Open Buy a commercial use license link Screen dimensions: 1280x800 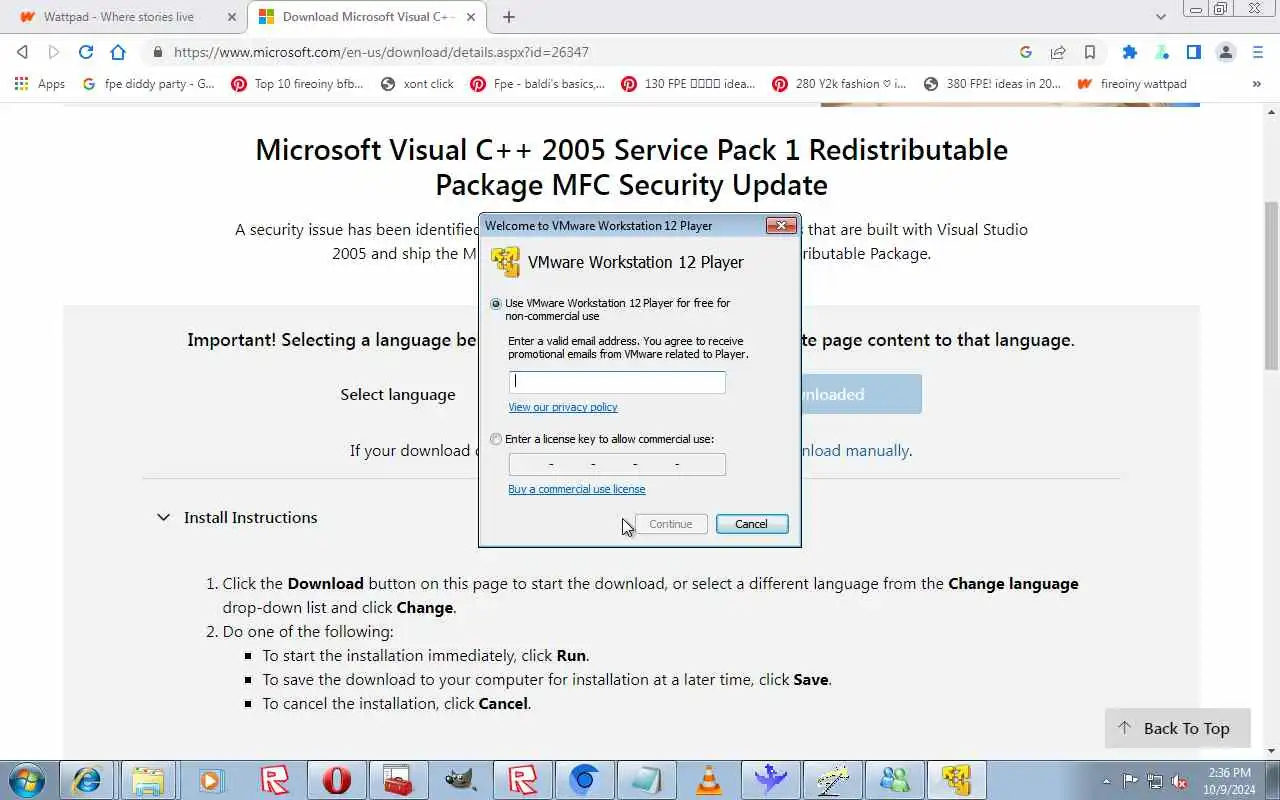tap(577, 489)
